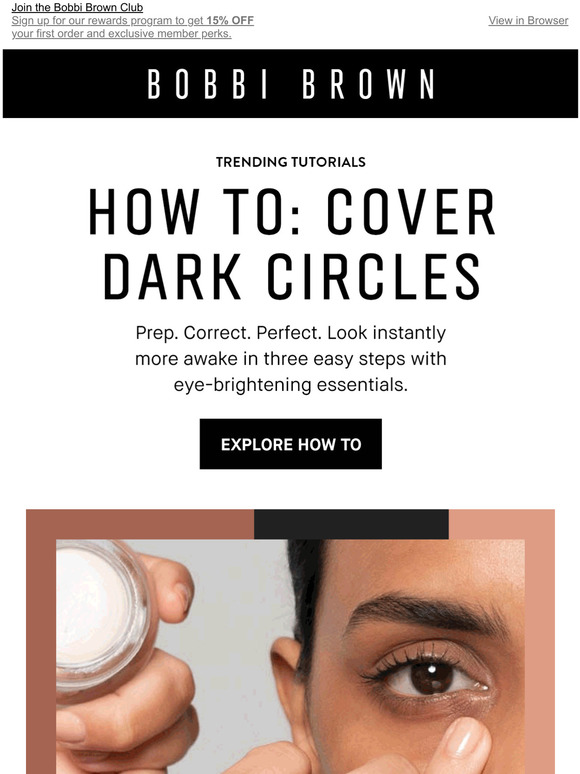
Task: Click the model's eye in the tutorial image
Action: [x=428, y=675]
